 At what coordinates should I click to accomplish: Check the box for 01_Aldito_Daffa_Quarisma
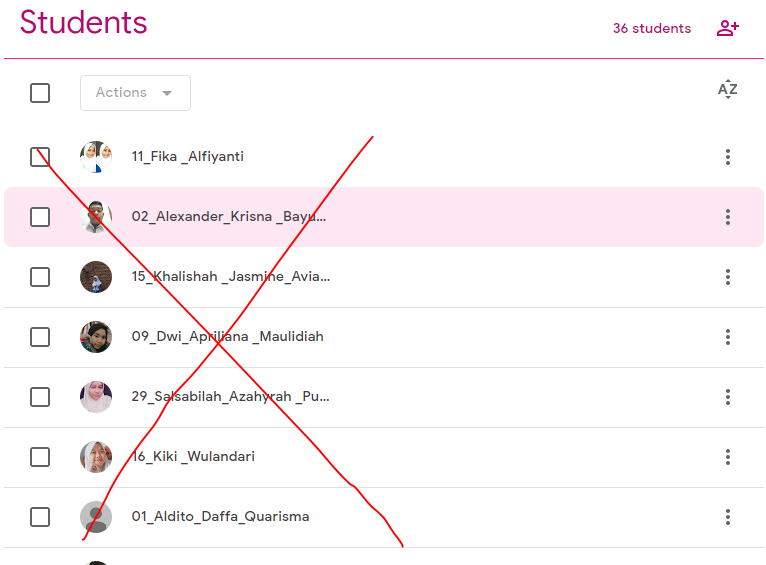click(x=40, y=517)
